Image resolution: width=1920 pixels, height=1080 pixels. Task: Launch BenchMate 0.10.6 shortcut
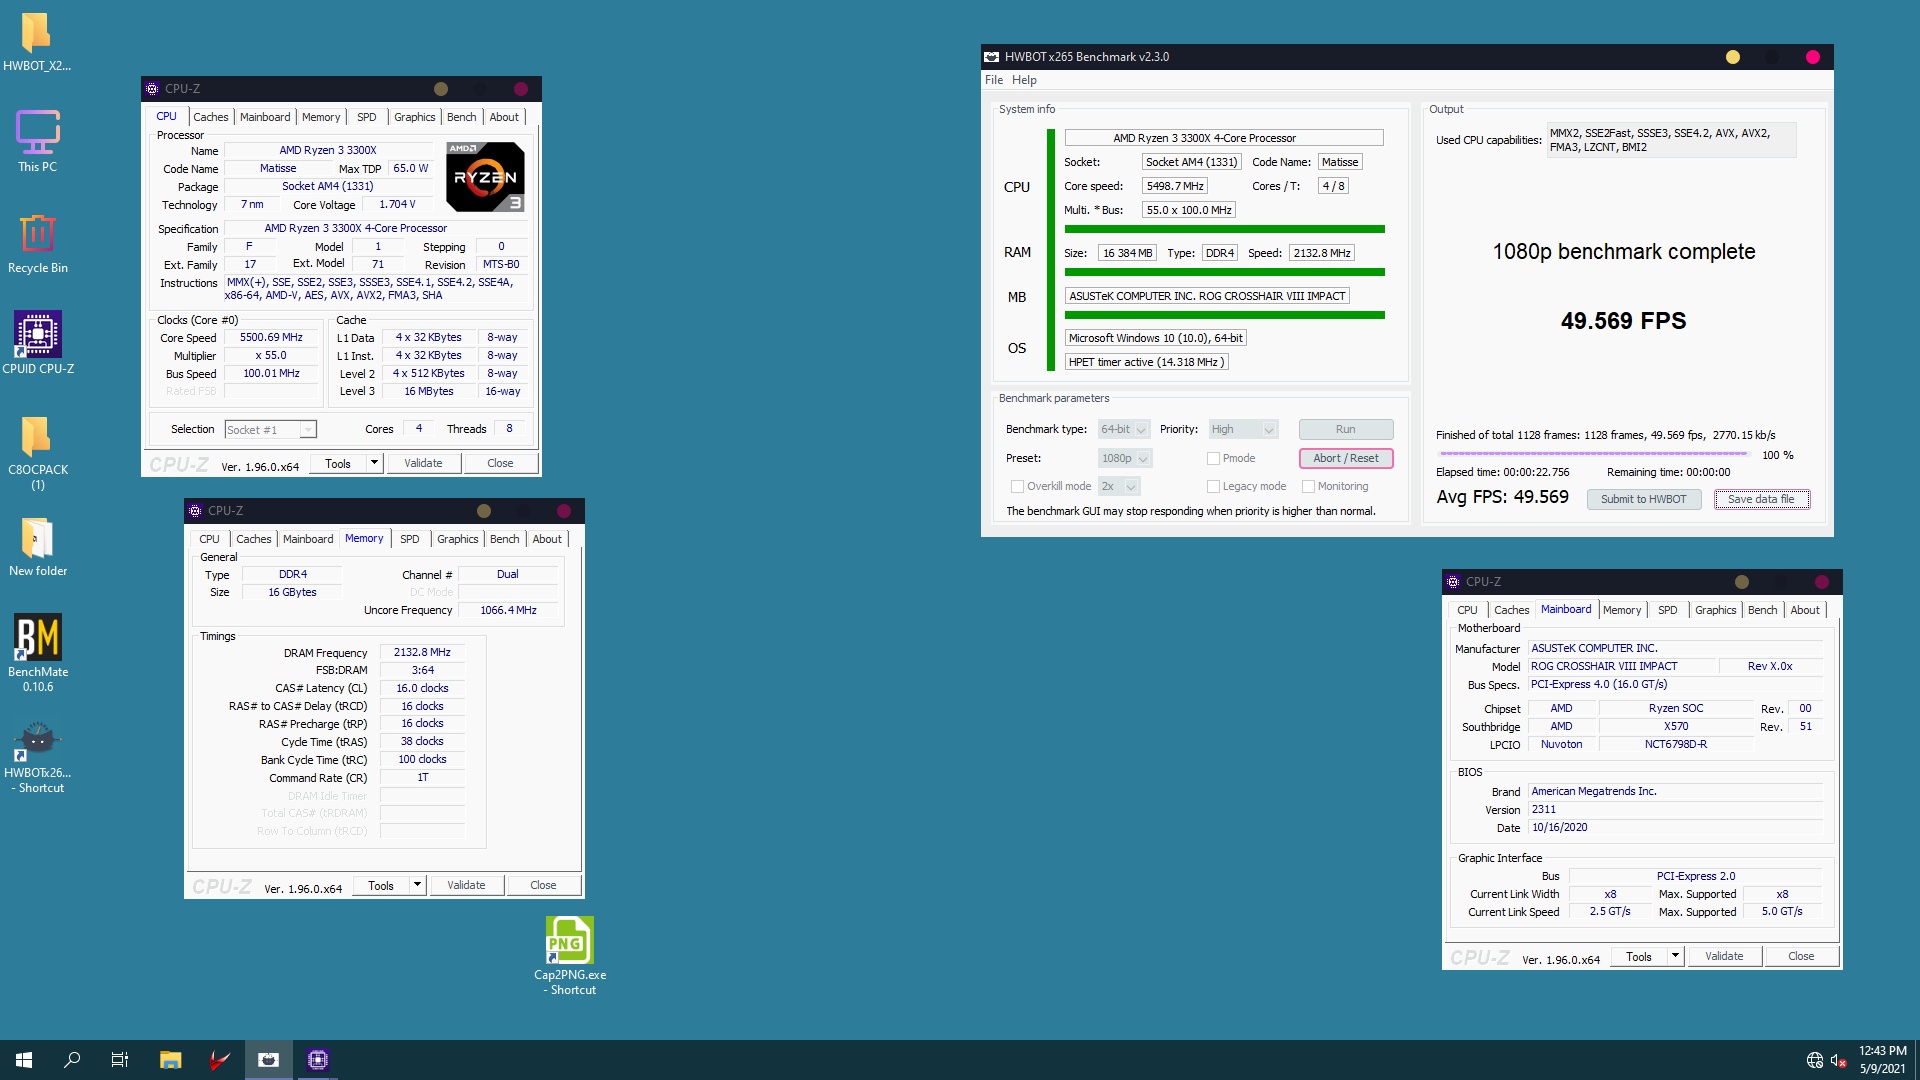37,654
